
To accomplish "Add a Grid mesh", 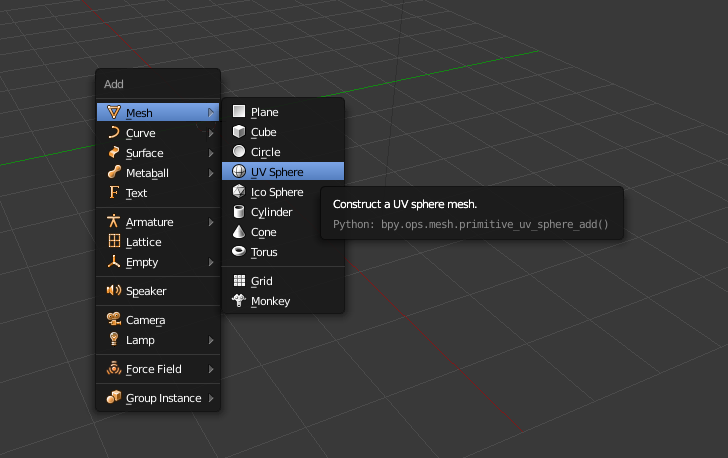I will (x=283, y=281).
